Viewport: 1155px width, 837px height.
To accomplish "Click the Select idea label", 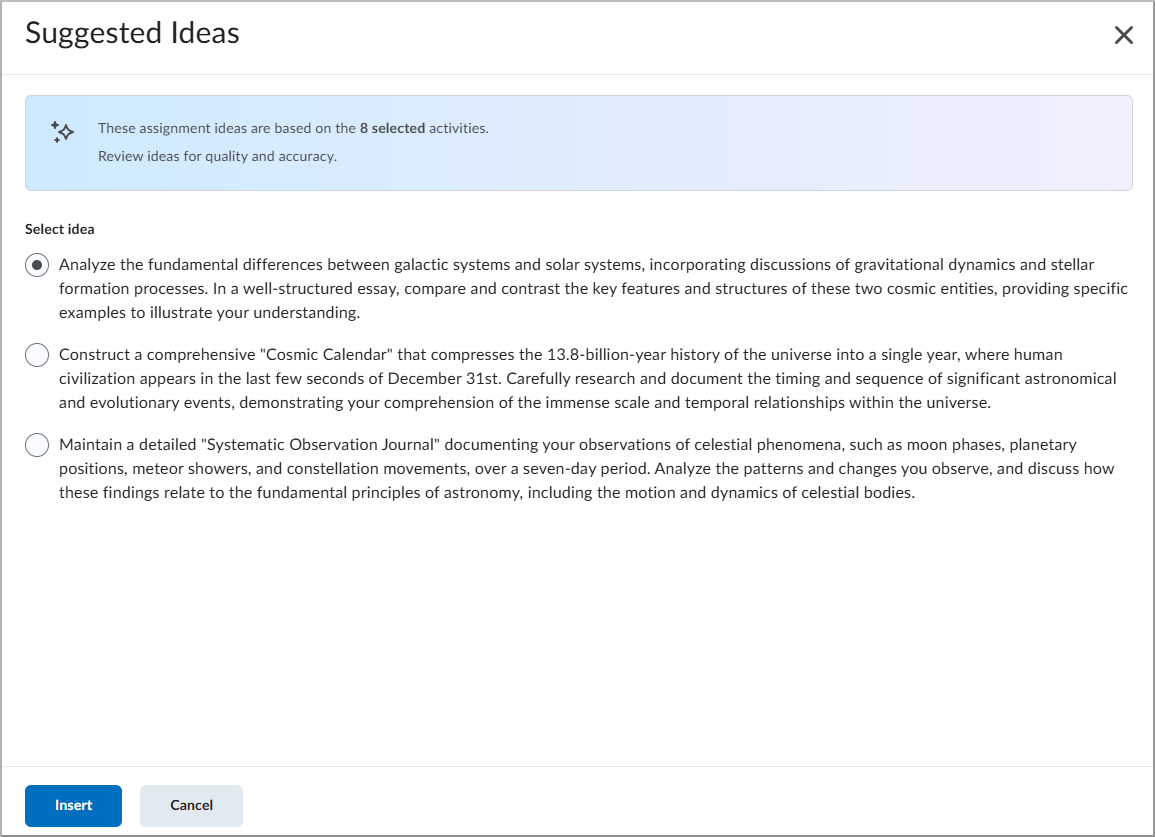I will pyautogui.click(x=58, y=229).
